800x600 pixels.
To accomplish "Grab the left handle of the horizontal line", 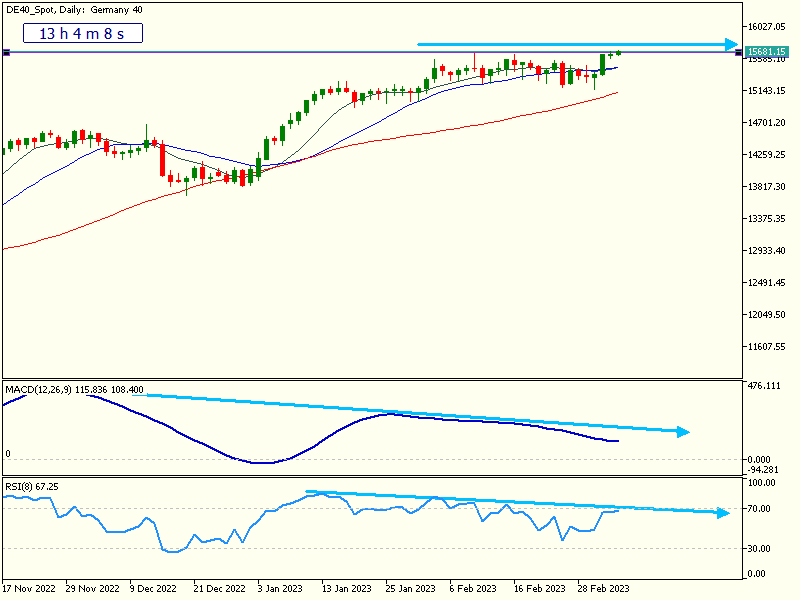I will [x=6, y=52].
